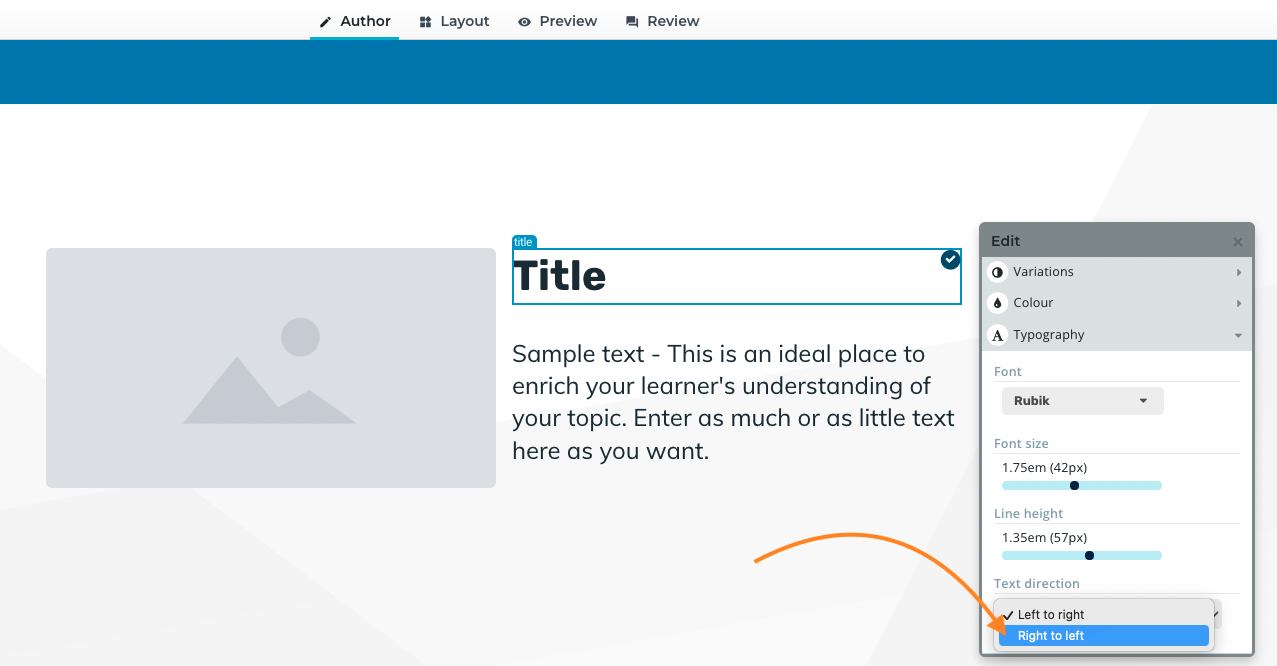
Task: Close the Edit panel
Action: (x=1238, y=242)
